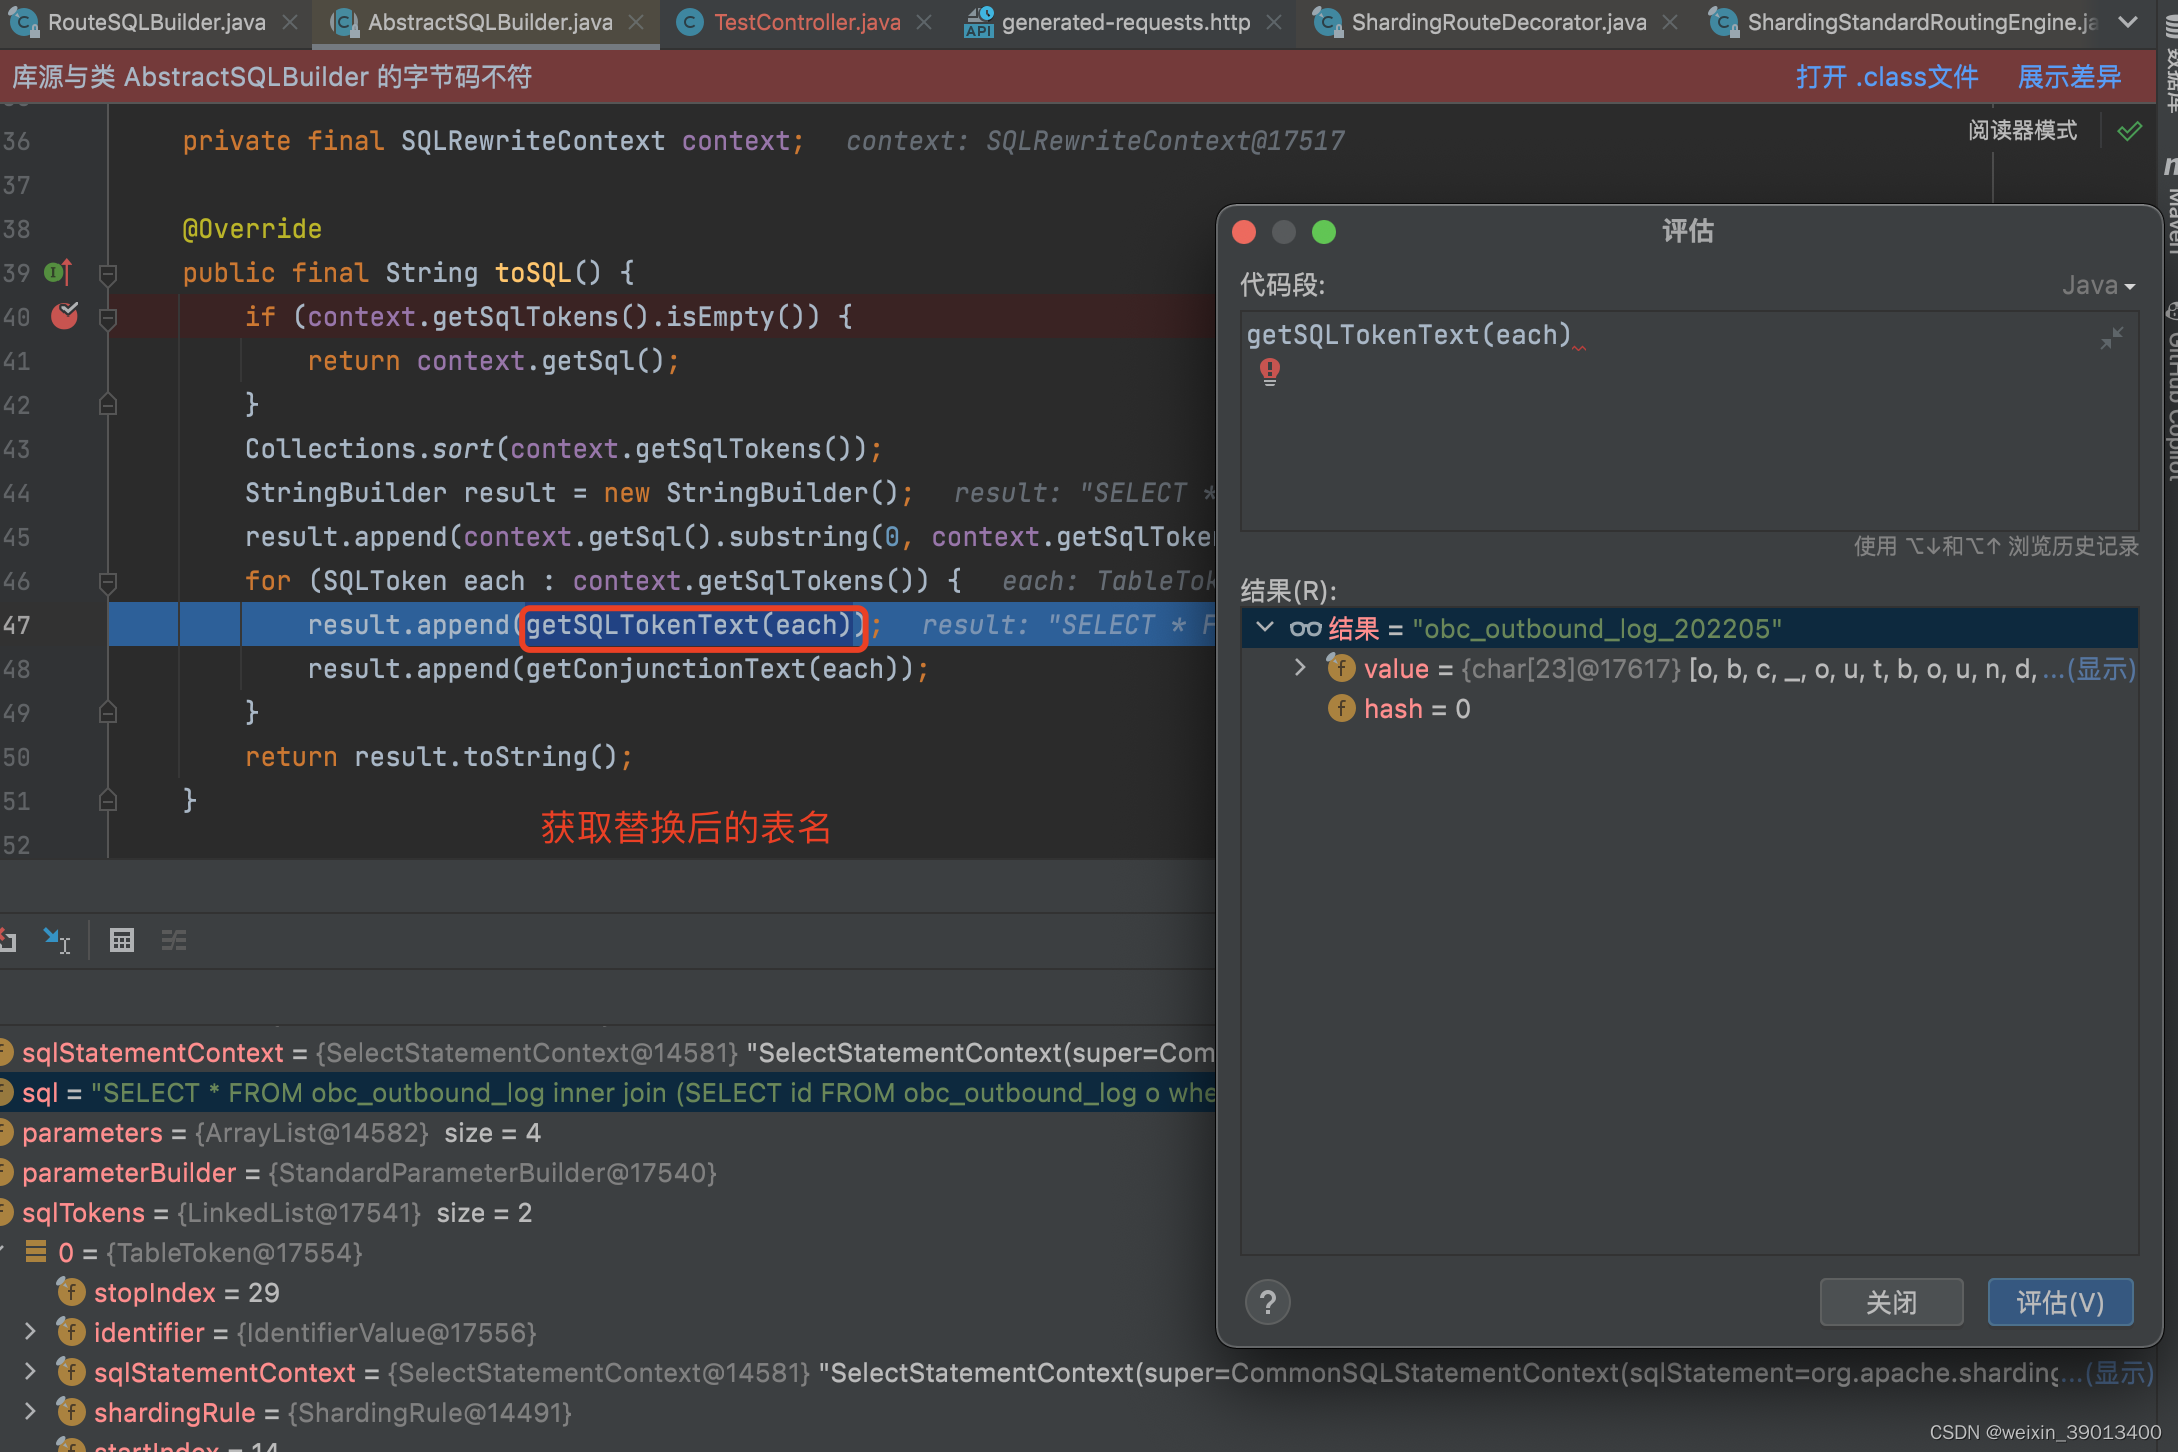Select the '0 = {TableToken@17554}' row

(x=608, y=1253)
